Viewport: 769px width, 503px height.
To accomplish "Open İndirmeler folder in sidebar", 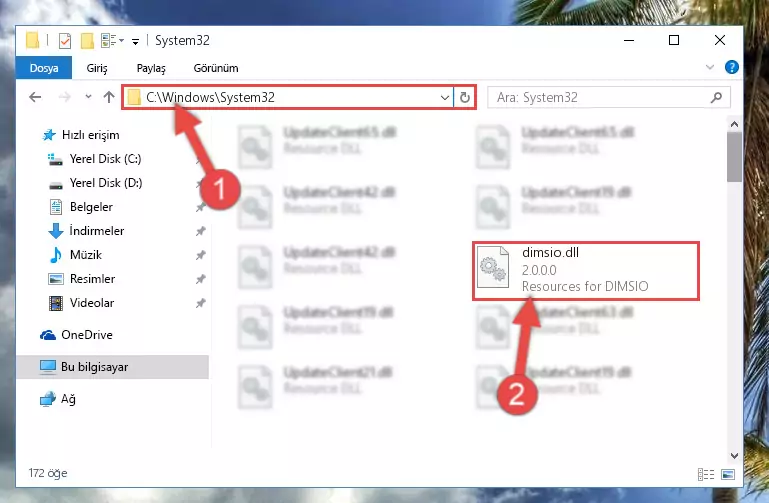I will [x=97, y=231].
